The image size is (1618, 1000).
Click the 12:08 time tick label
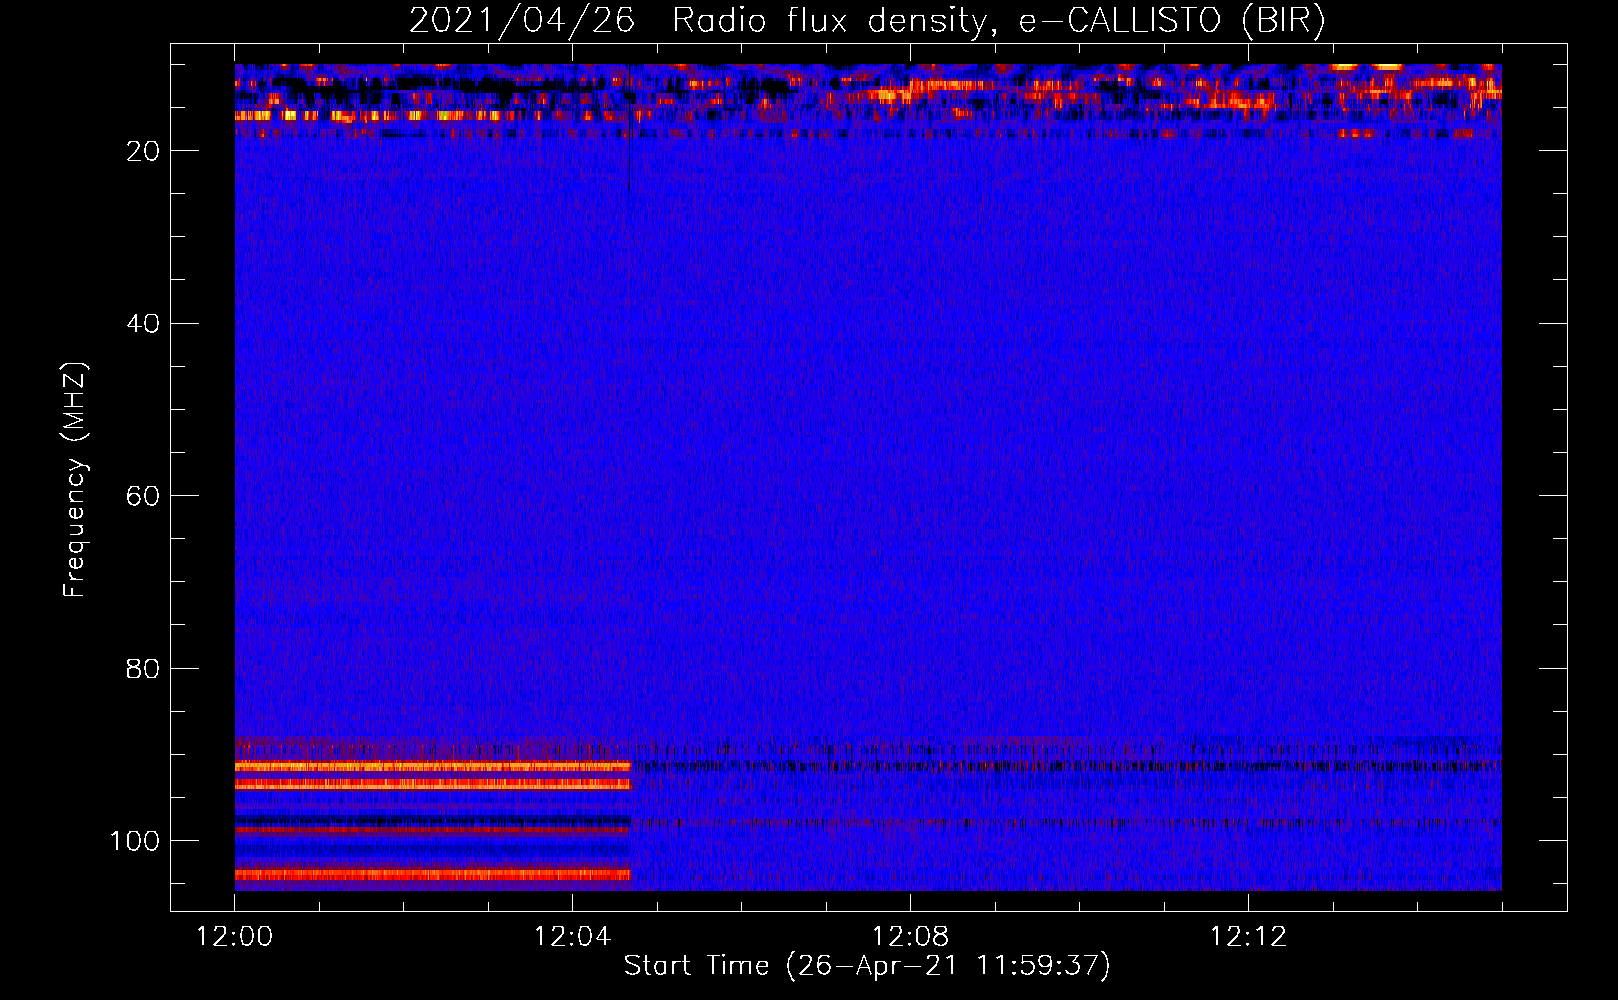910,937
